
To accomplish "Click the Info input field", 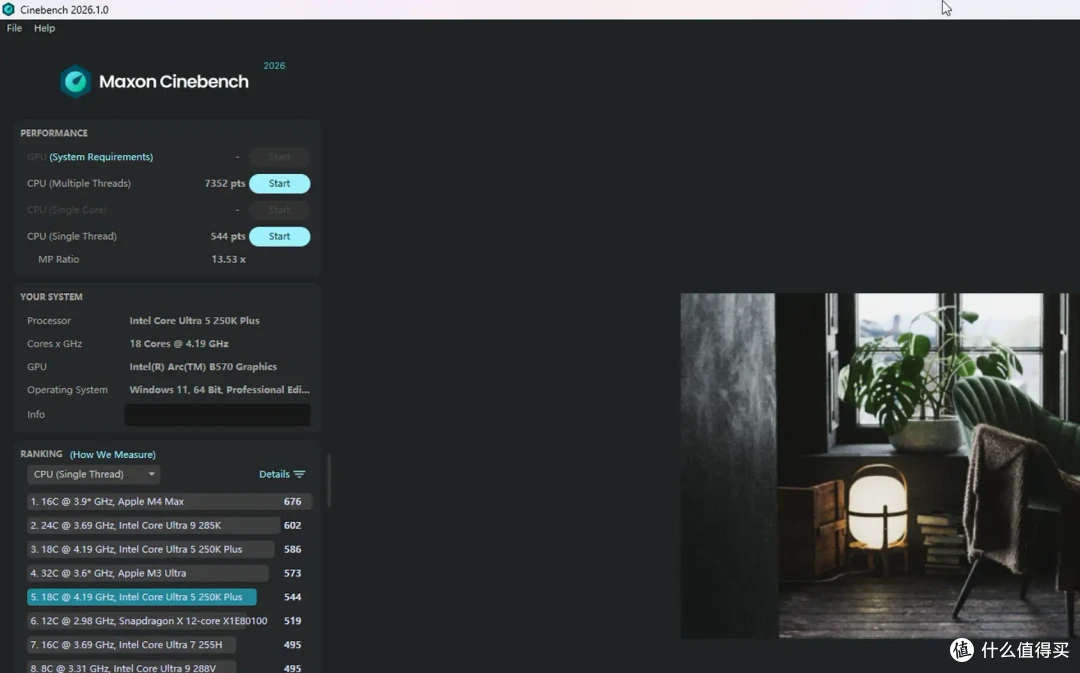I will [217, 415].
